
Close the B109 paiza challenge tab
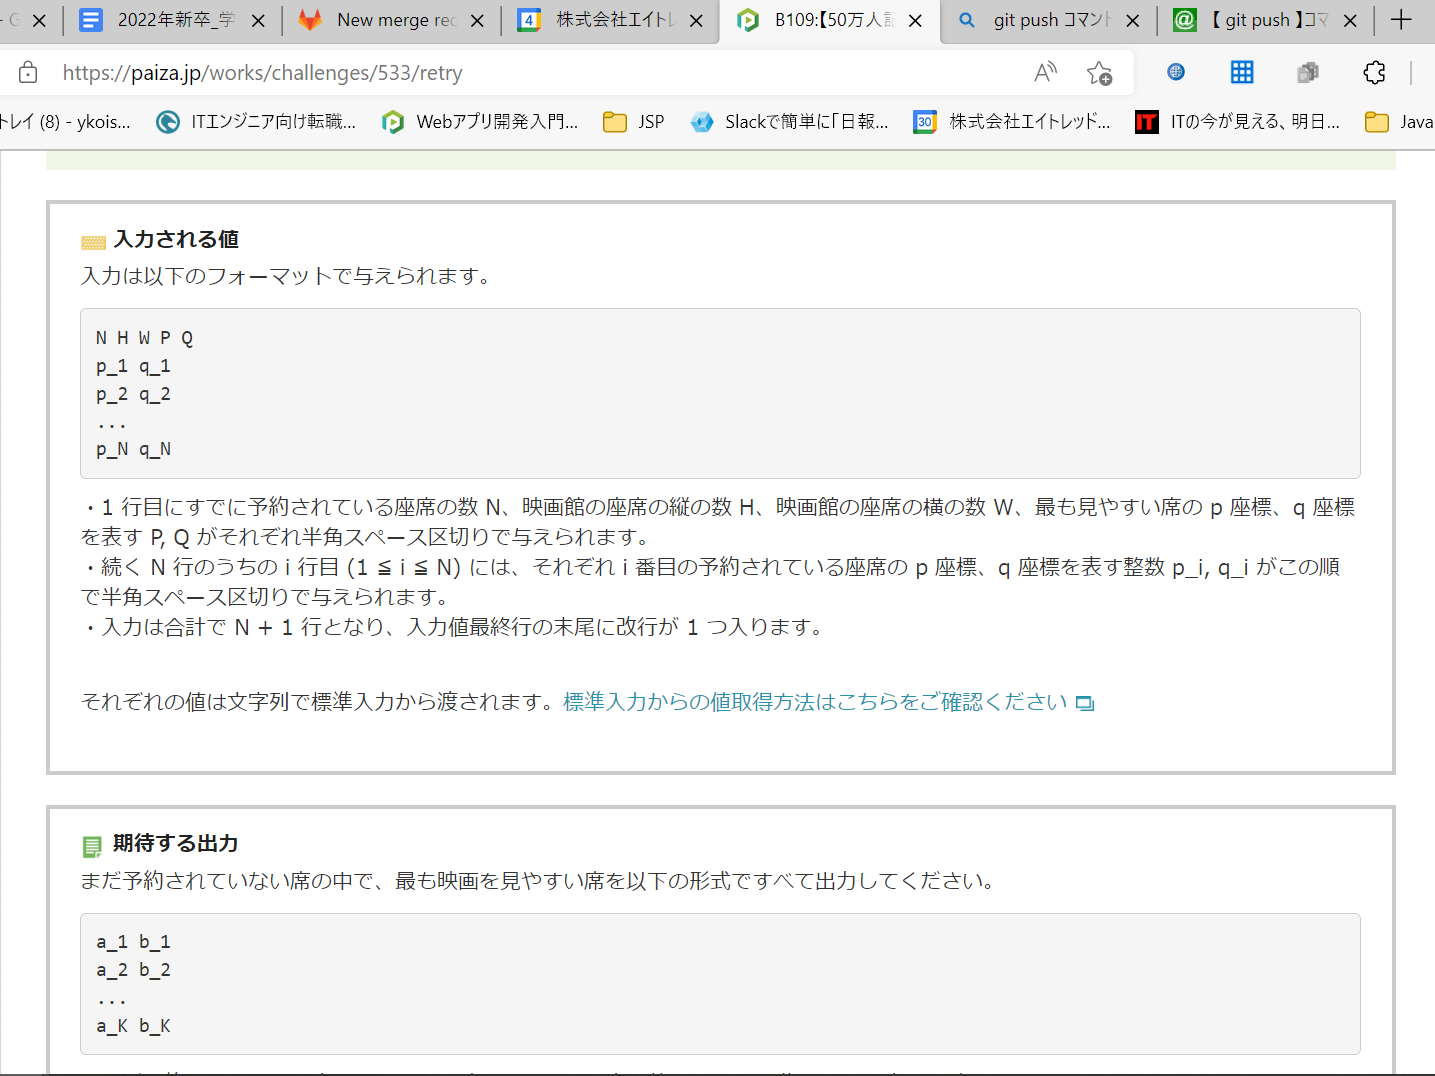click(915, 21)
